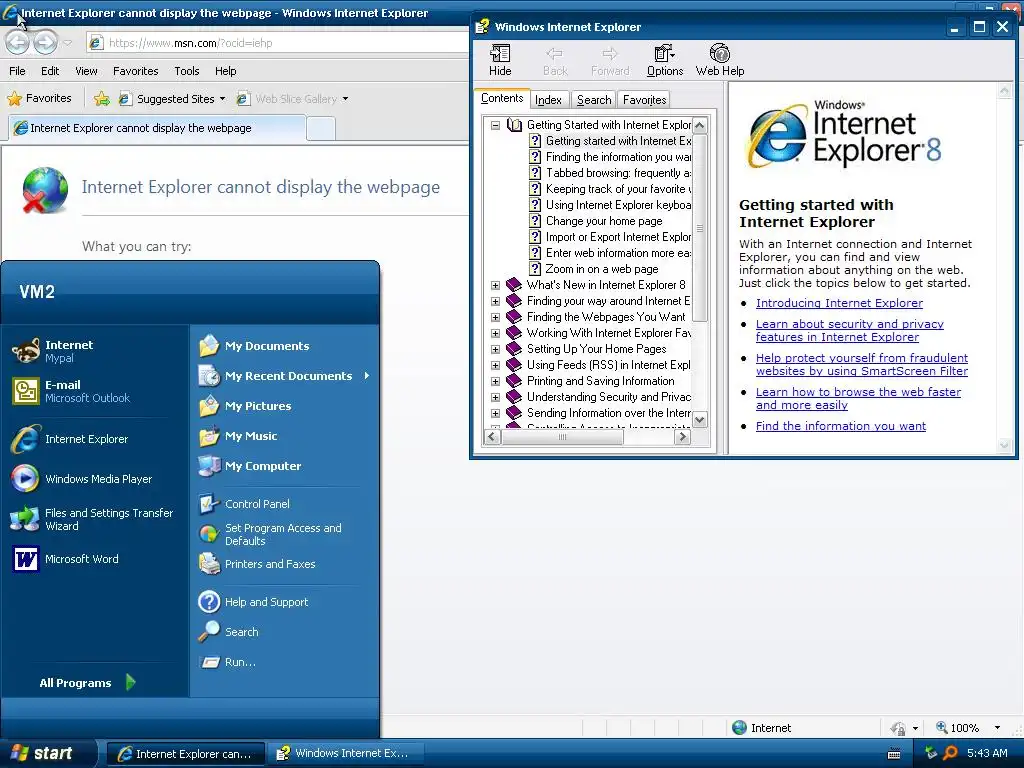Follow the Introducing Internet Explorer link
Screen dimensions: 1024x768
click(839, 303)
